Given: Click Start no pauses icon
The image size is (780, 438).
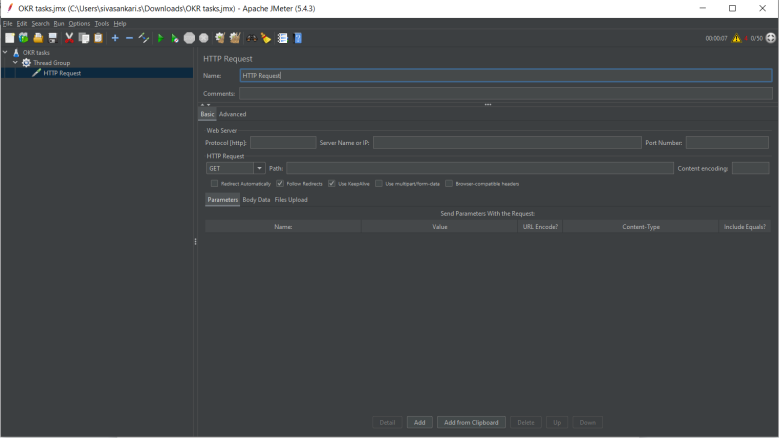Looking at the screenshot, I should (x=175, y=38).
